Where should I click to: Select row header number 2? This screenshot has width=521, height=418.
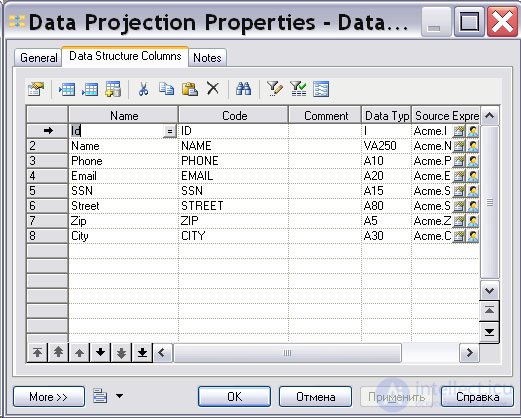click(x=47, y=146)
